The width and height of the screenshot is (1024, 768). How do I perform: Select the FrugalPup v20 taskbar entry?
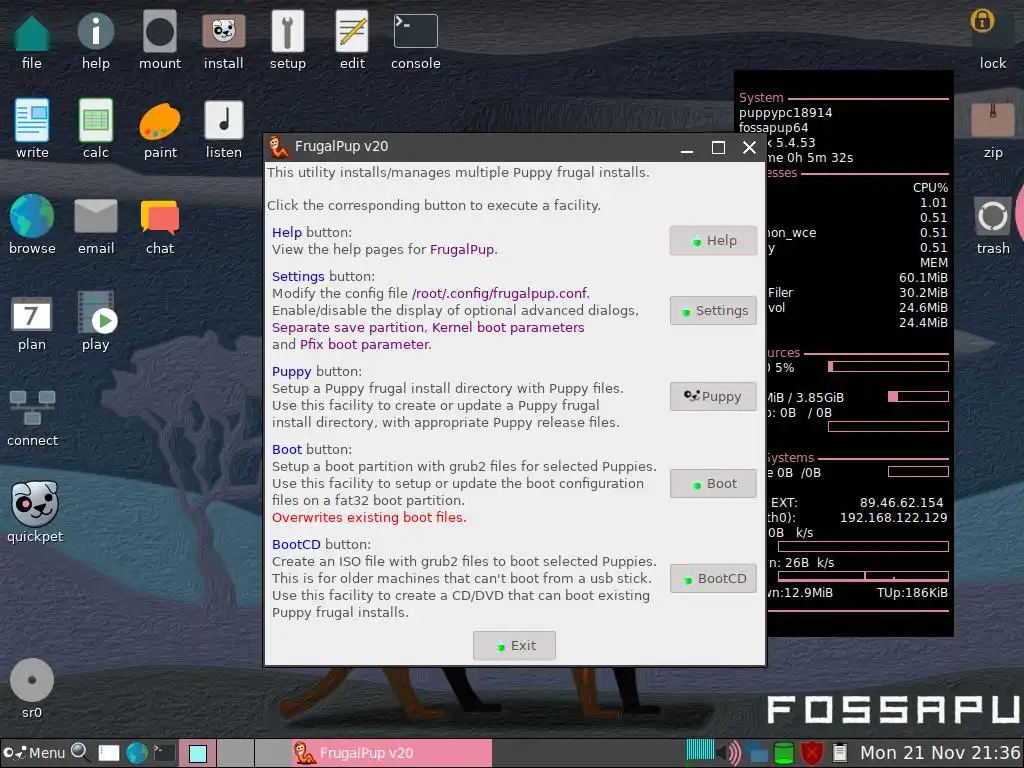391,753
